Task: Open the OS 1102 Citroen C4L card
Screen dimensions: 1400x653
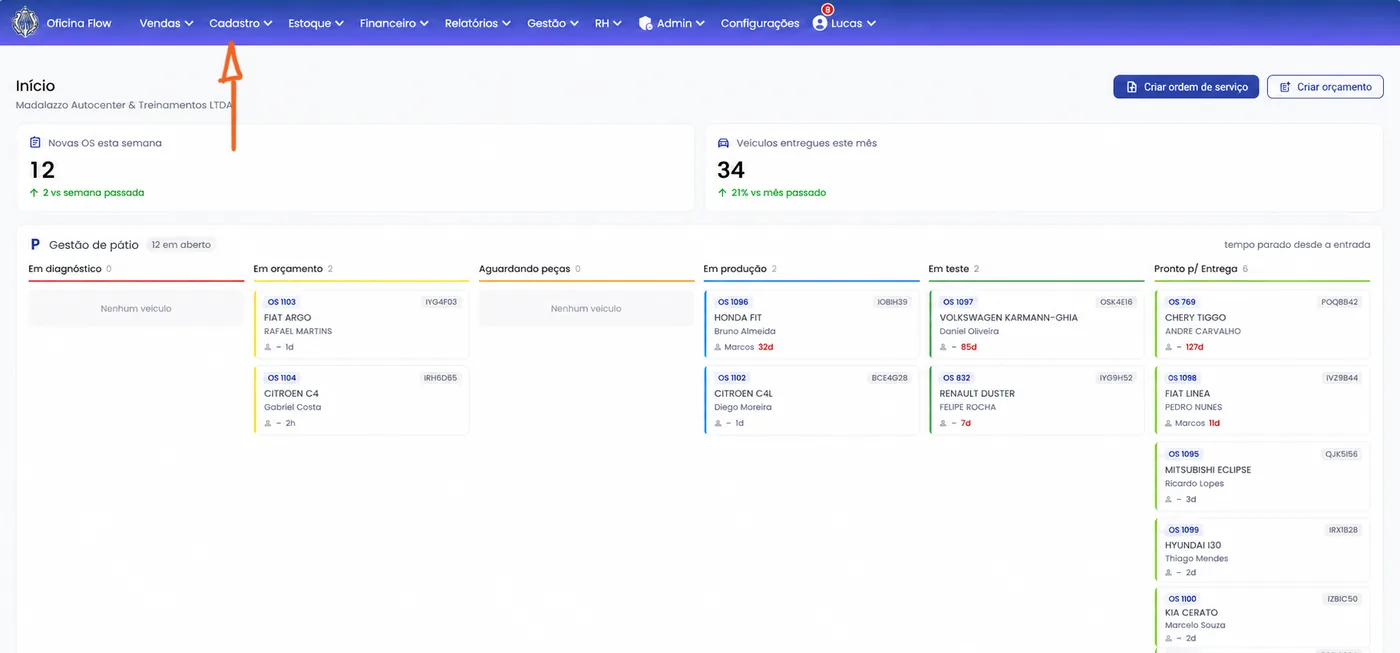Action: point(811,401)
